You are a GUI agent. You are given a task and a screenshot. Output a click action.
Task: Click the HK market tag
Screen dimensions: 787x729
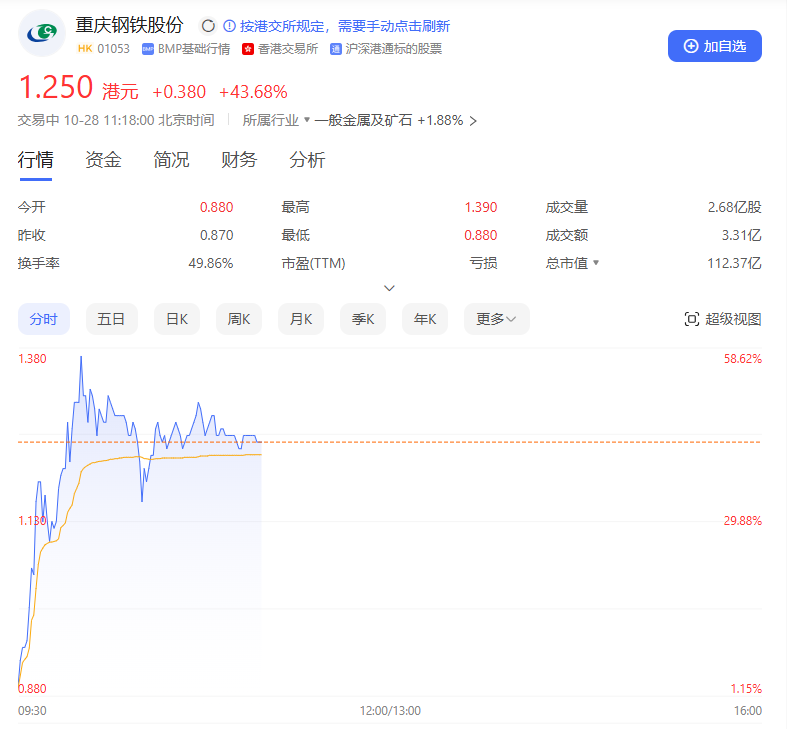[85, 49]
